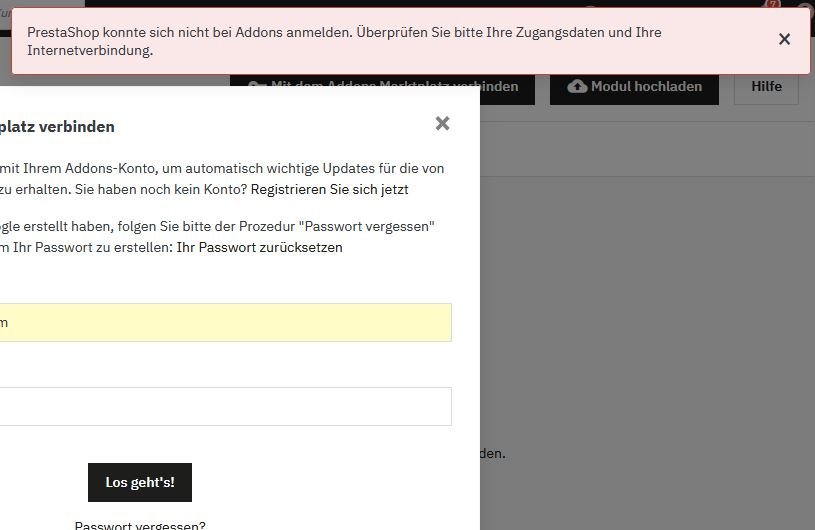Click the red notification badge icon in header
This screenshot has width=815, height=530.
[772, 4]
